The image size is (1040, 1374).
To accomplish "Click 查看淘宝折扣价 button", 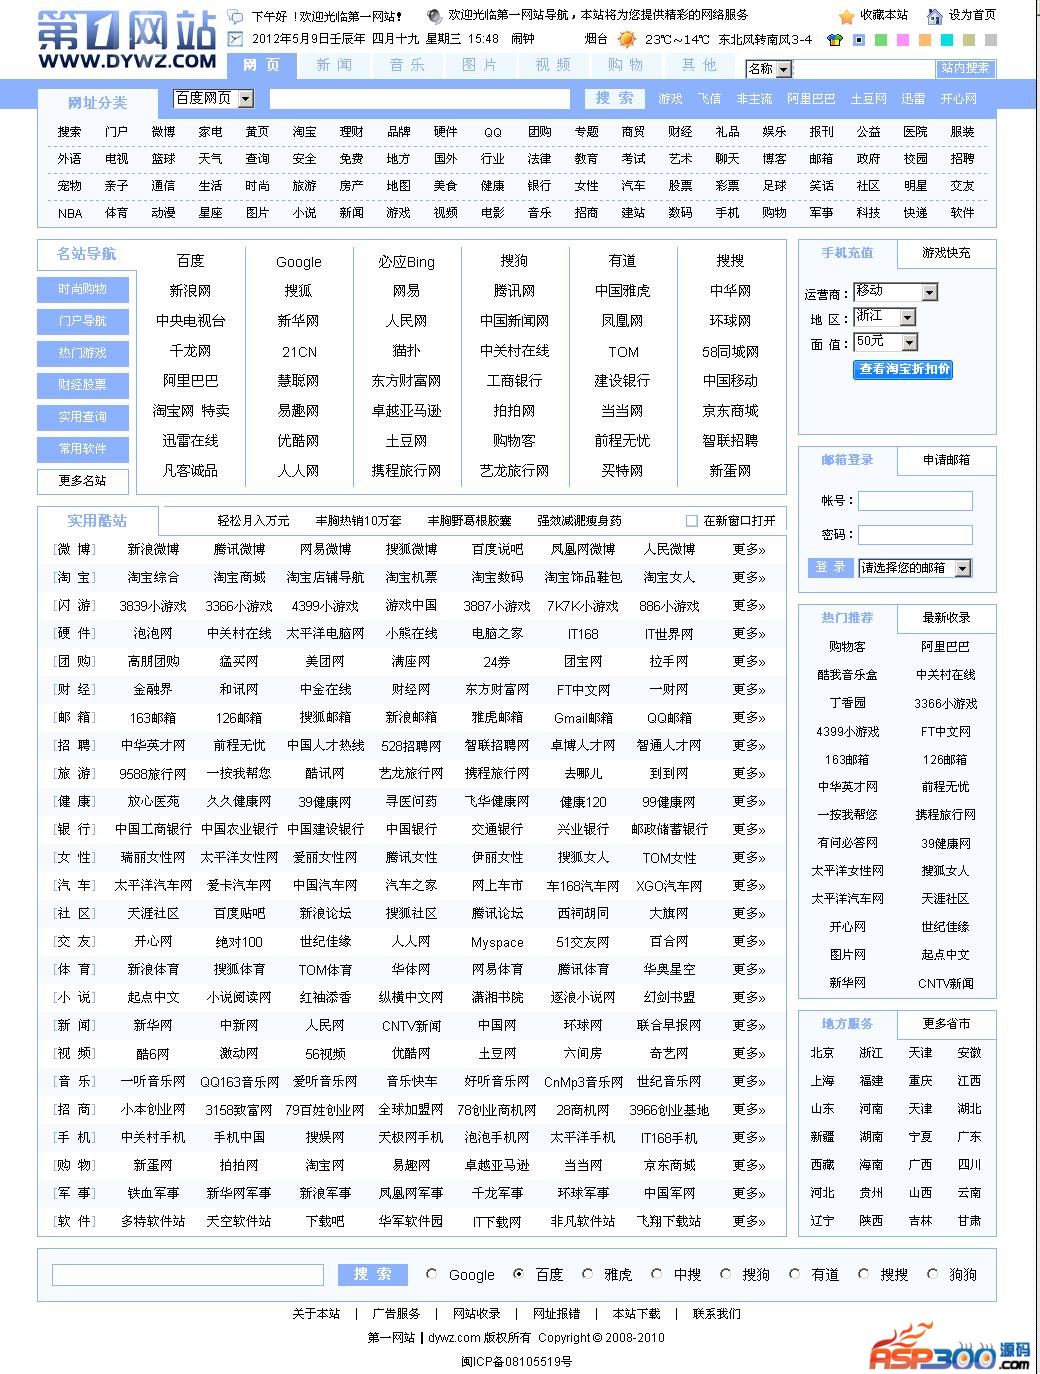I will point(903,369).
